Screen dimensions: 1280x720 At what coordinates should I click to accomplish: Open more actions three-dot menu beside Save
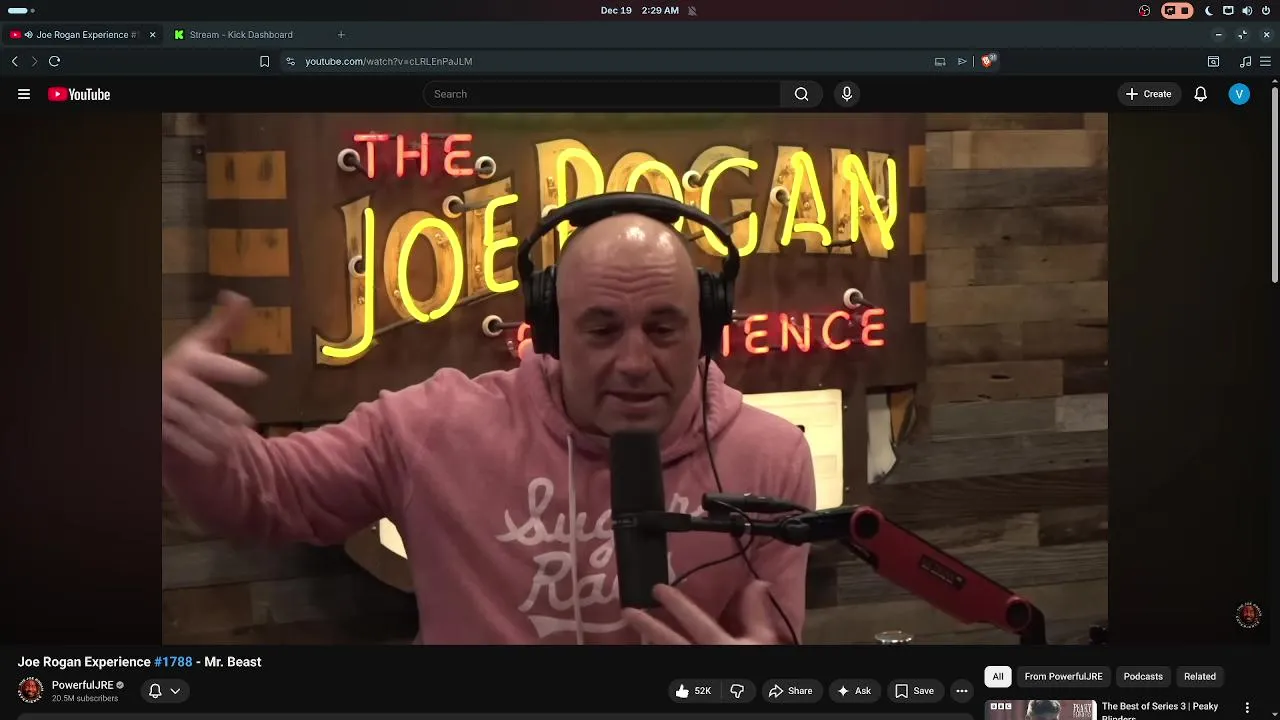click(x=962, y=691)
